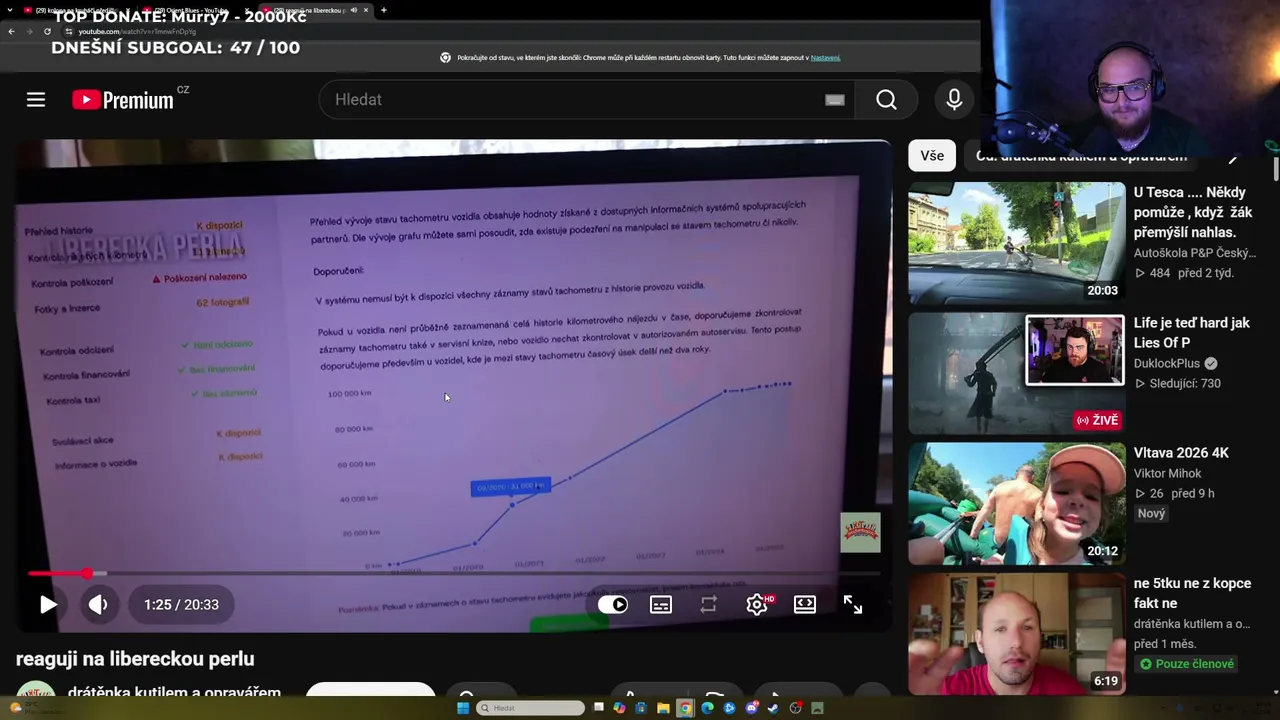
Task: Open the on-screen keyboard in search box
Action: pyautogui.click(x=835, y=100)
